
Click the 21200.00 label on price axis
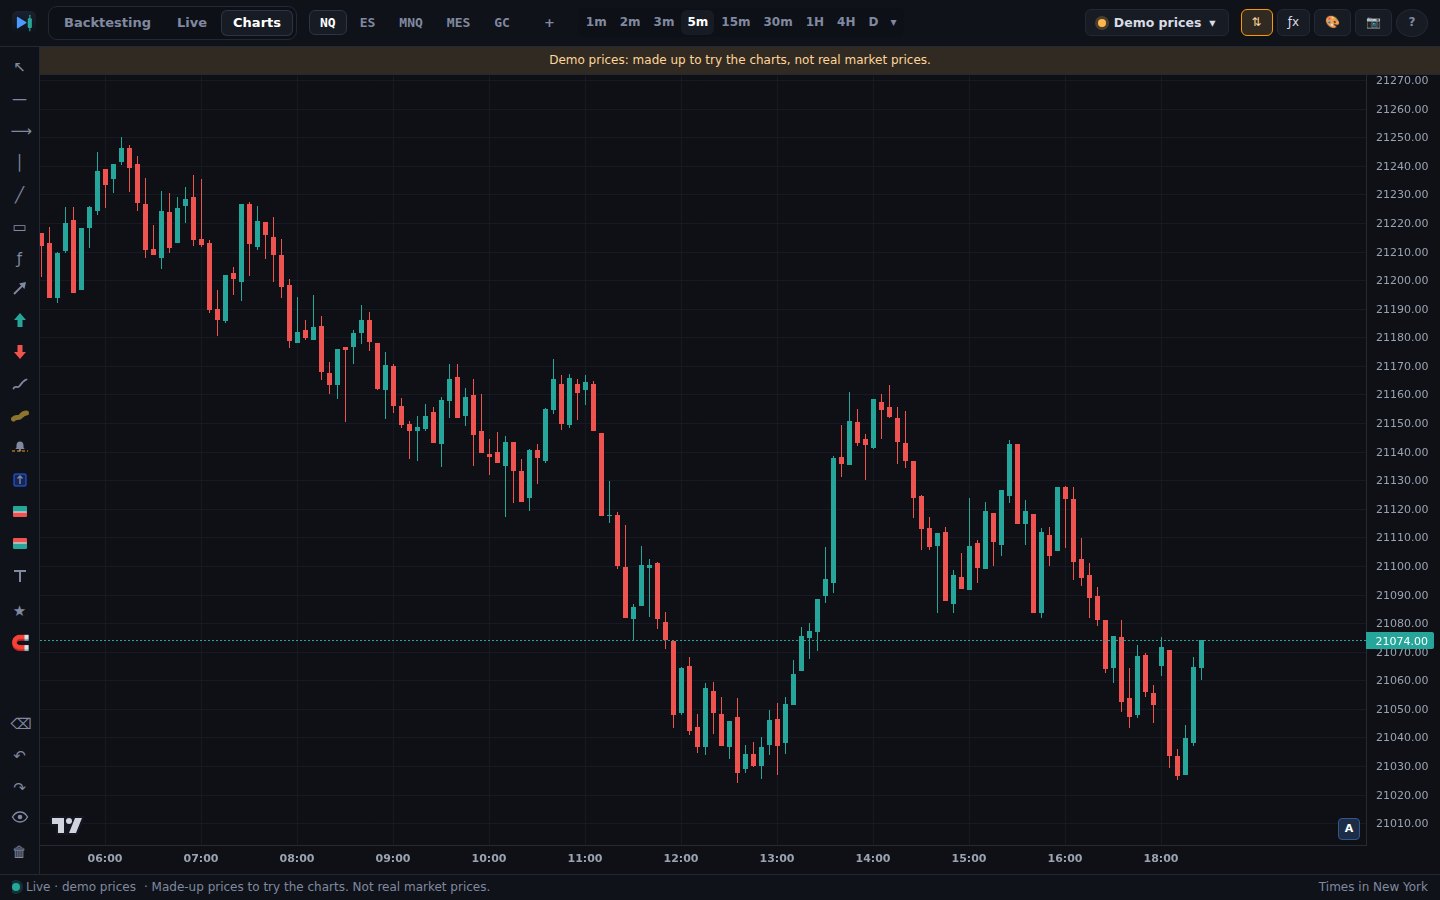[1402, 280]
